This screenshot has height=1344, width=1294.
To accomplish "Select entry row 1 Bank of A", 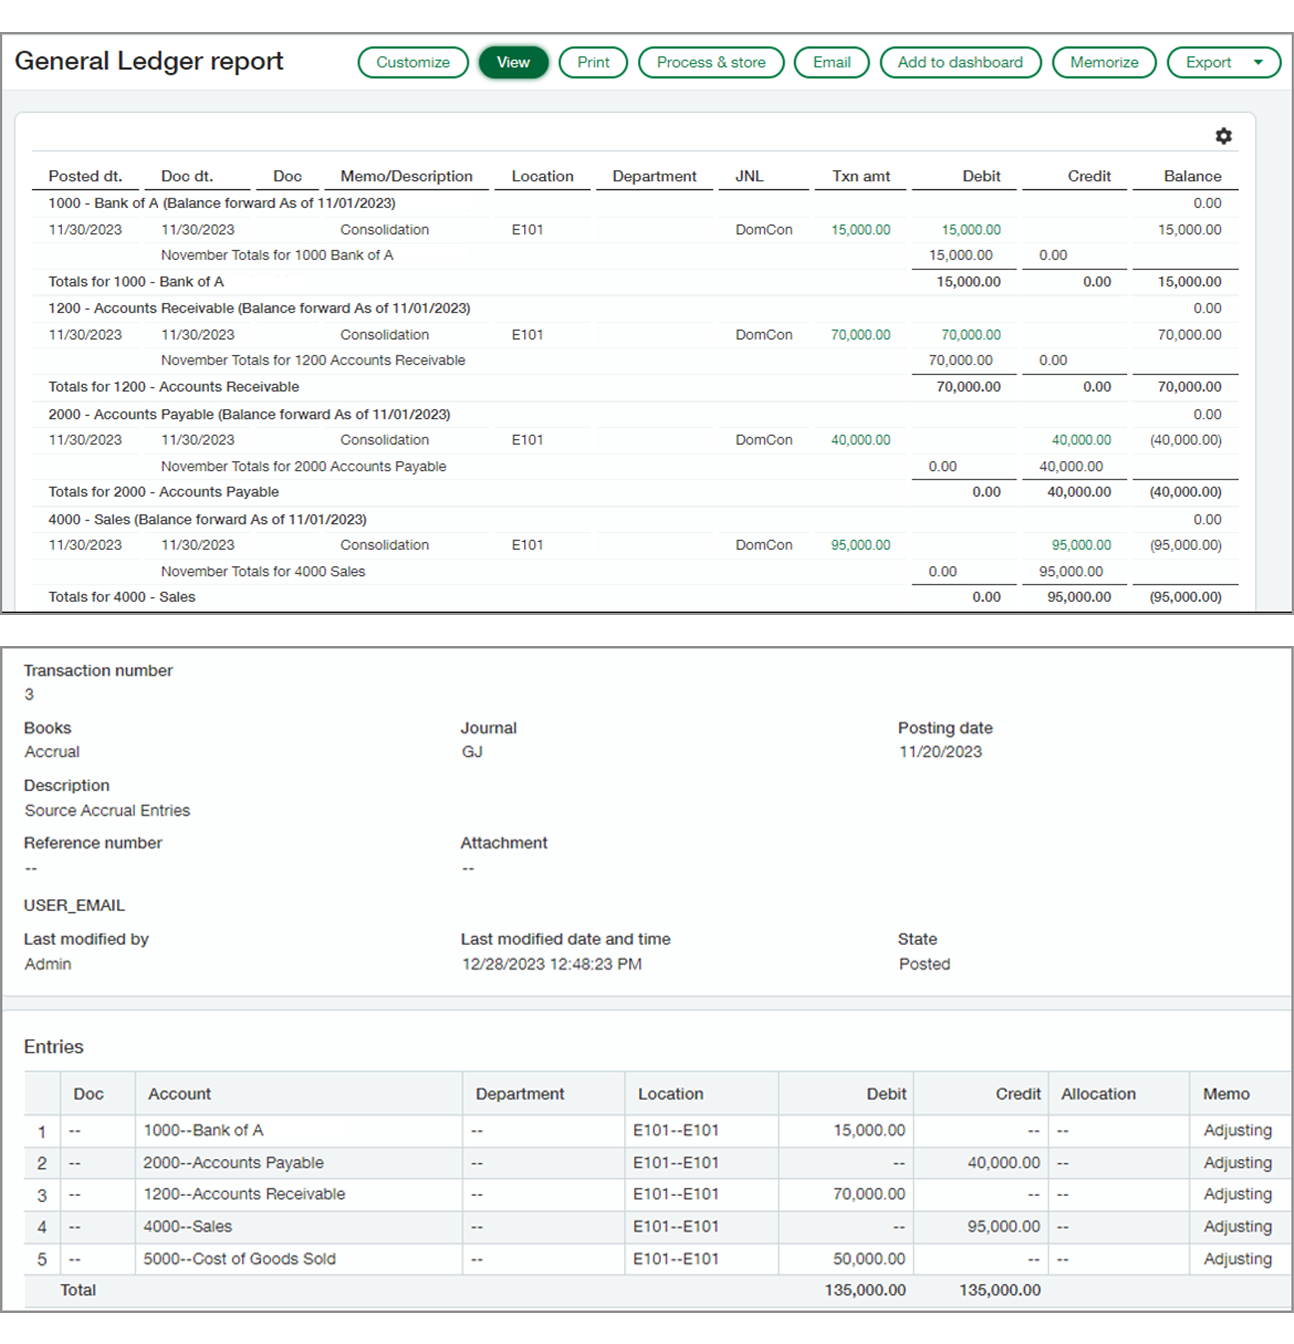I will [x=203, y=1130].
